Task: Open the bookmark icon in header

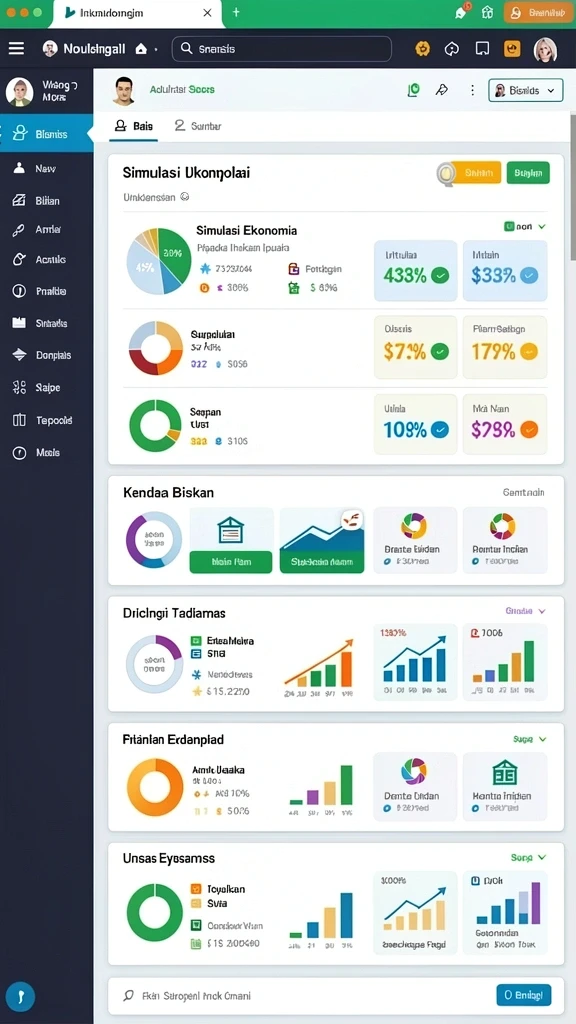Action: coord(483,48)
